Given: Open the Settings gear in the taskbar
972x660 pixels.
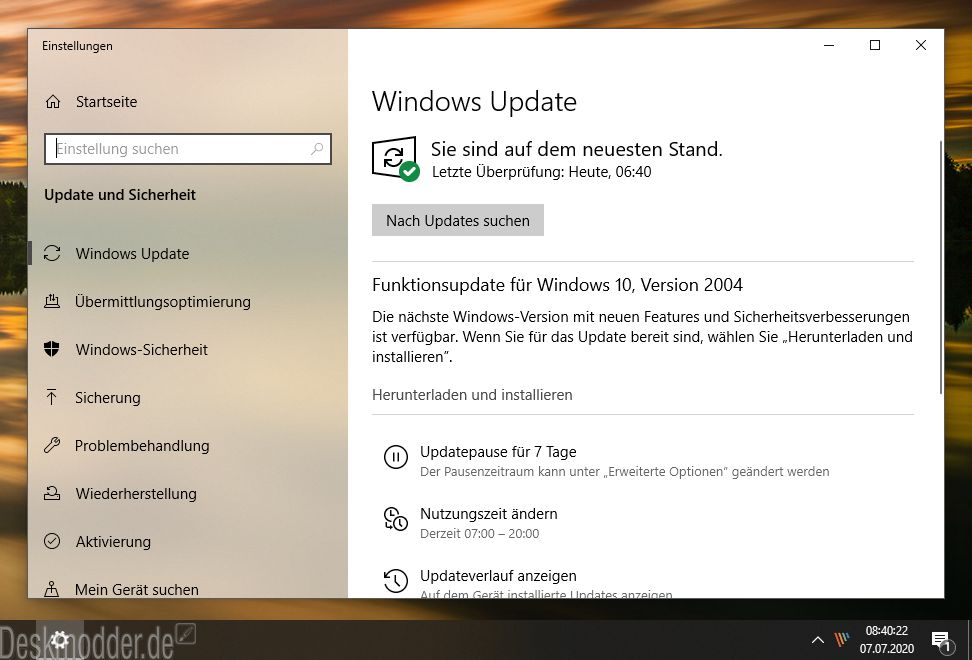Looking at the screenshot, I should coord(60,640).
